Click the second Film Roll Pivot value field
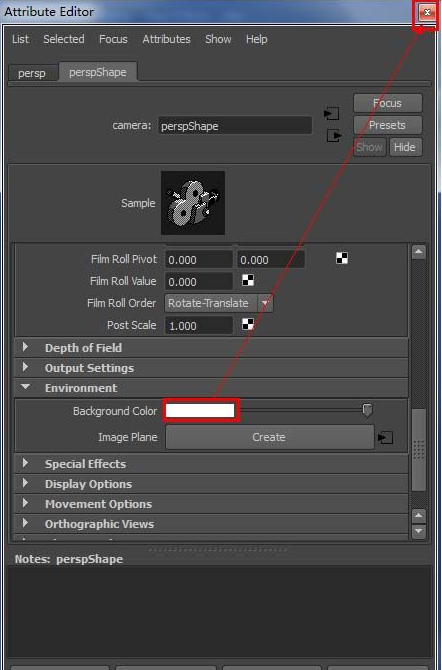442x670 pixels. click(271, 260)
